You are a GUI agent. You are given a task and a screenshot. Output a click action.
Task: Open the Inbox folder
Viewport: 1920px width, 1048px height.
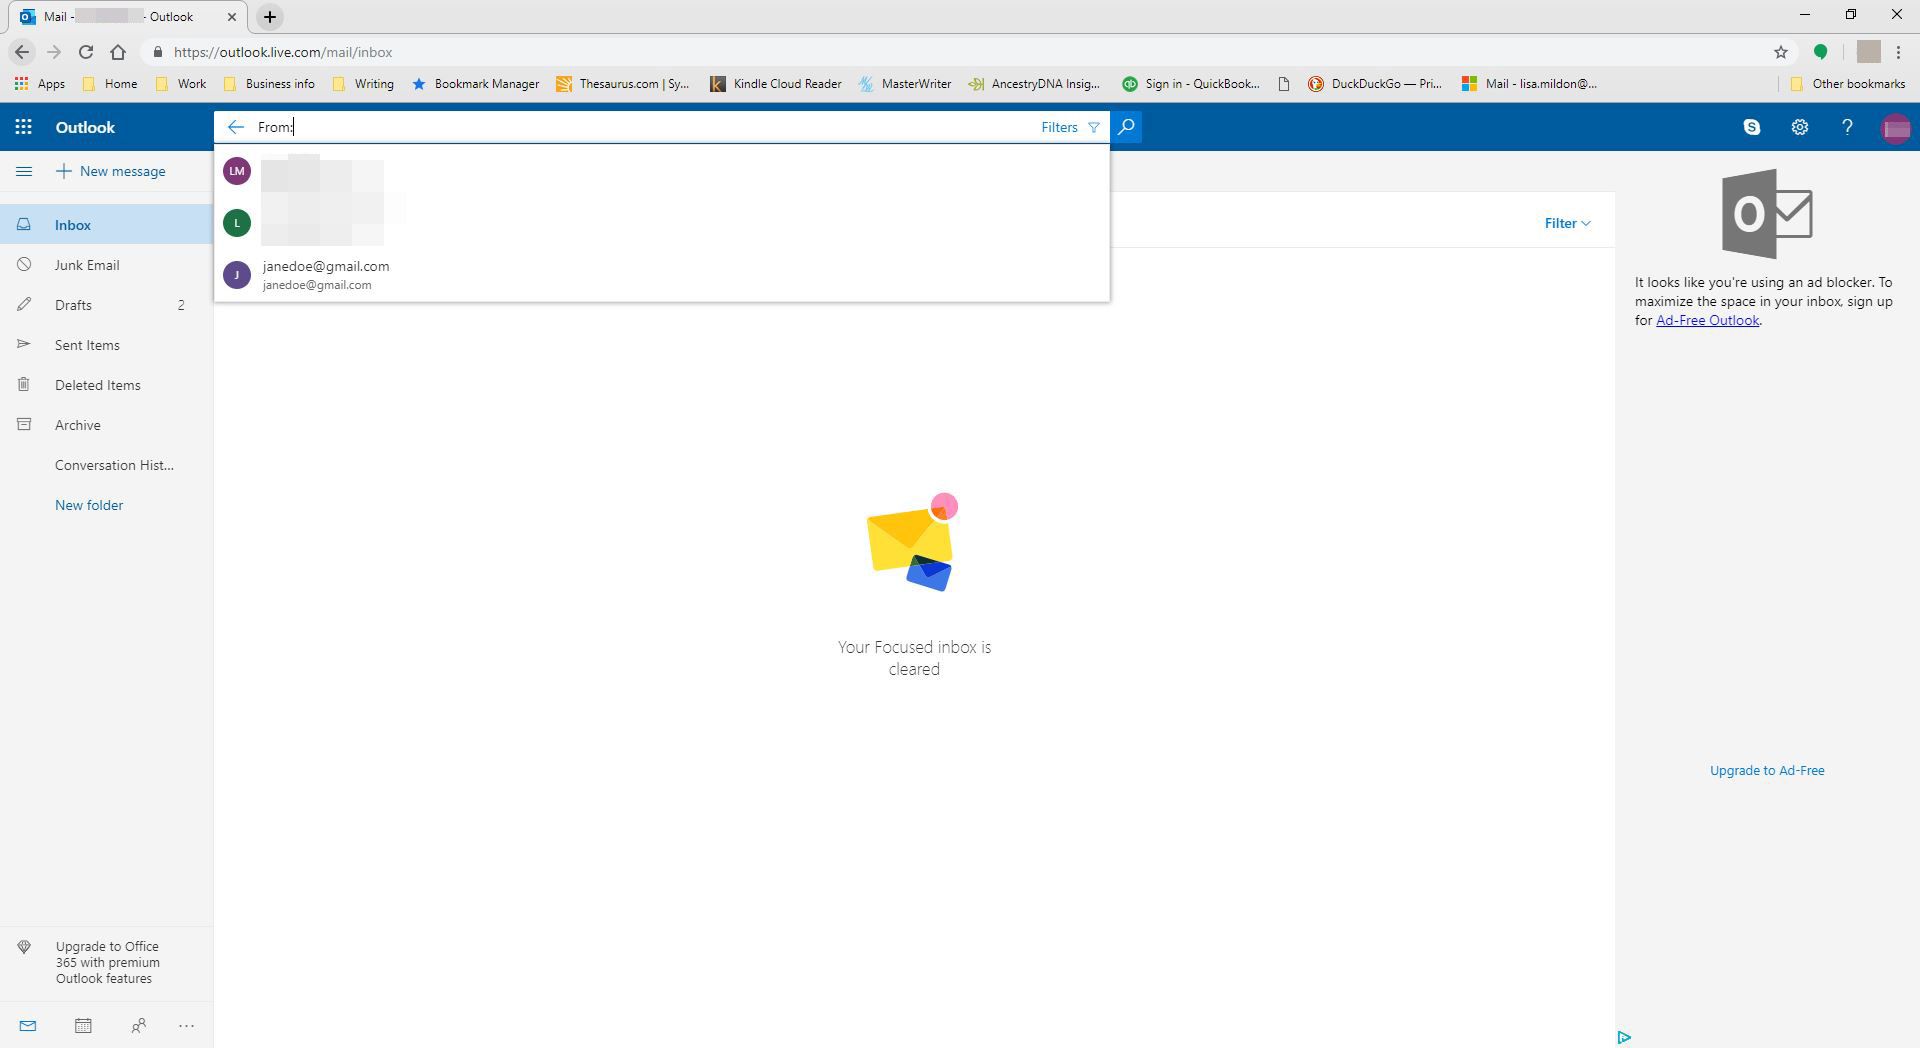(x=106, y=225)
